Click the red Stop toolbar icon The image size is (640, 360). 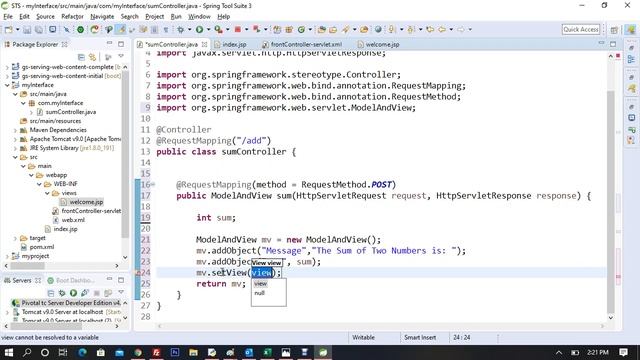[x=238, y=29]
